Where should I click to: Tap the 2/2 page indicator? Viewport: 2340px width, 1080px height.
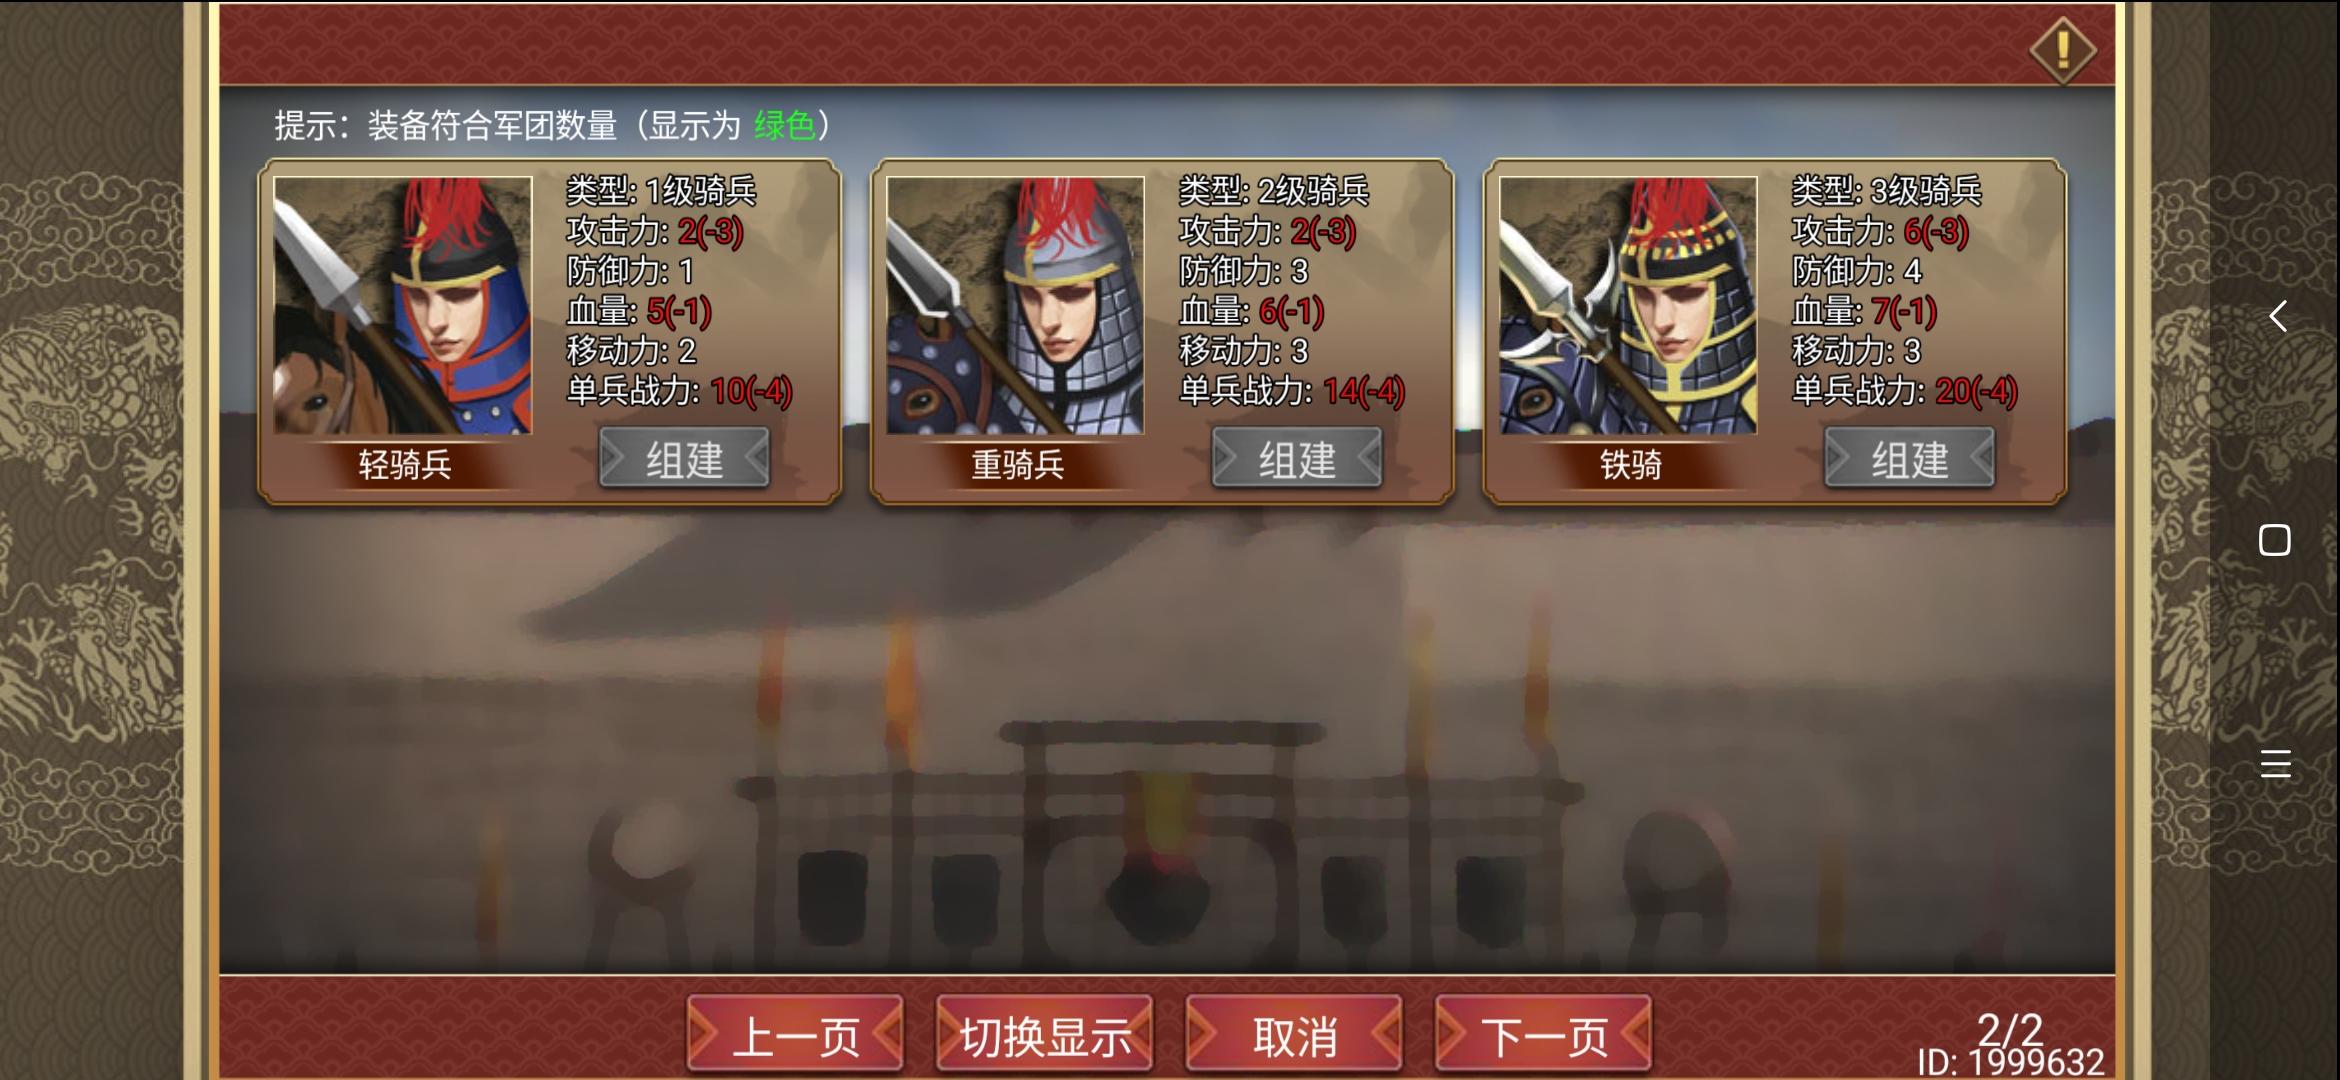(x=2011, y=1027)
